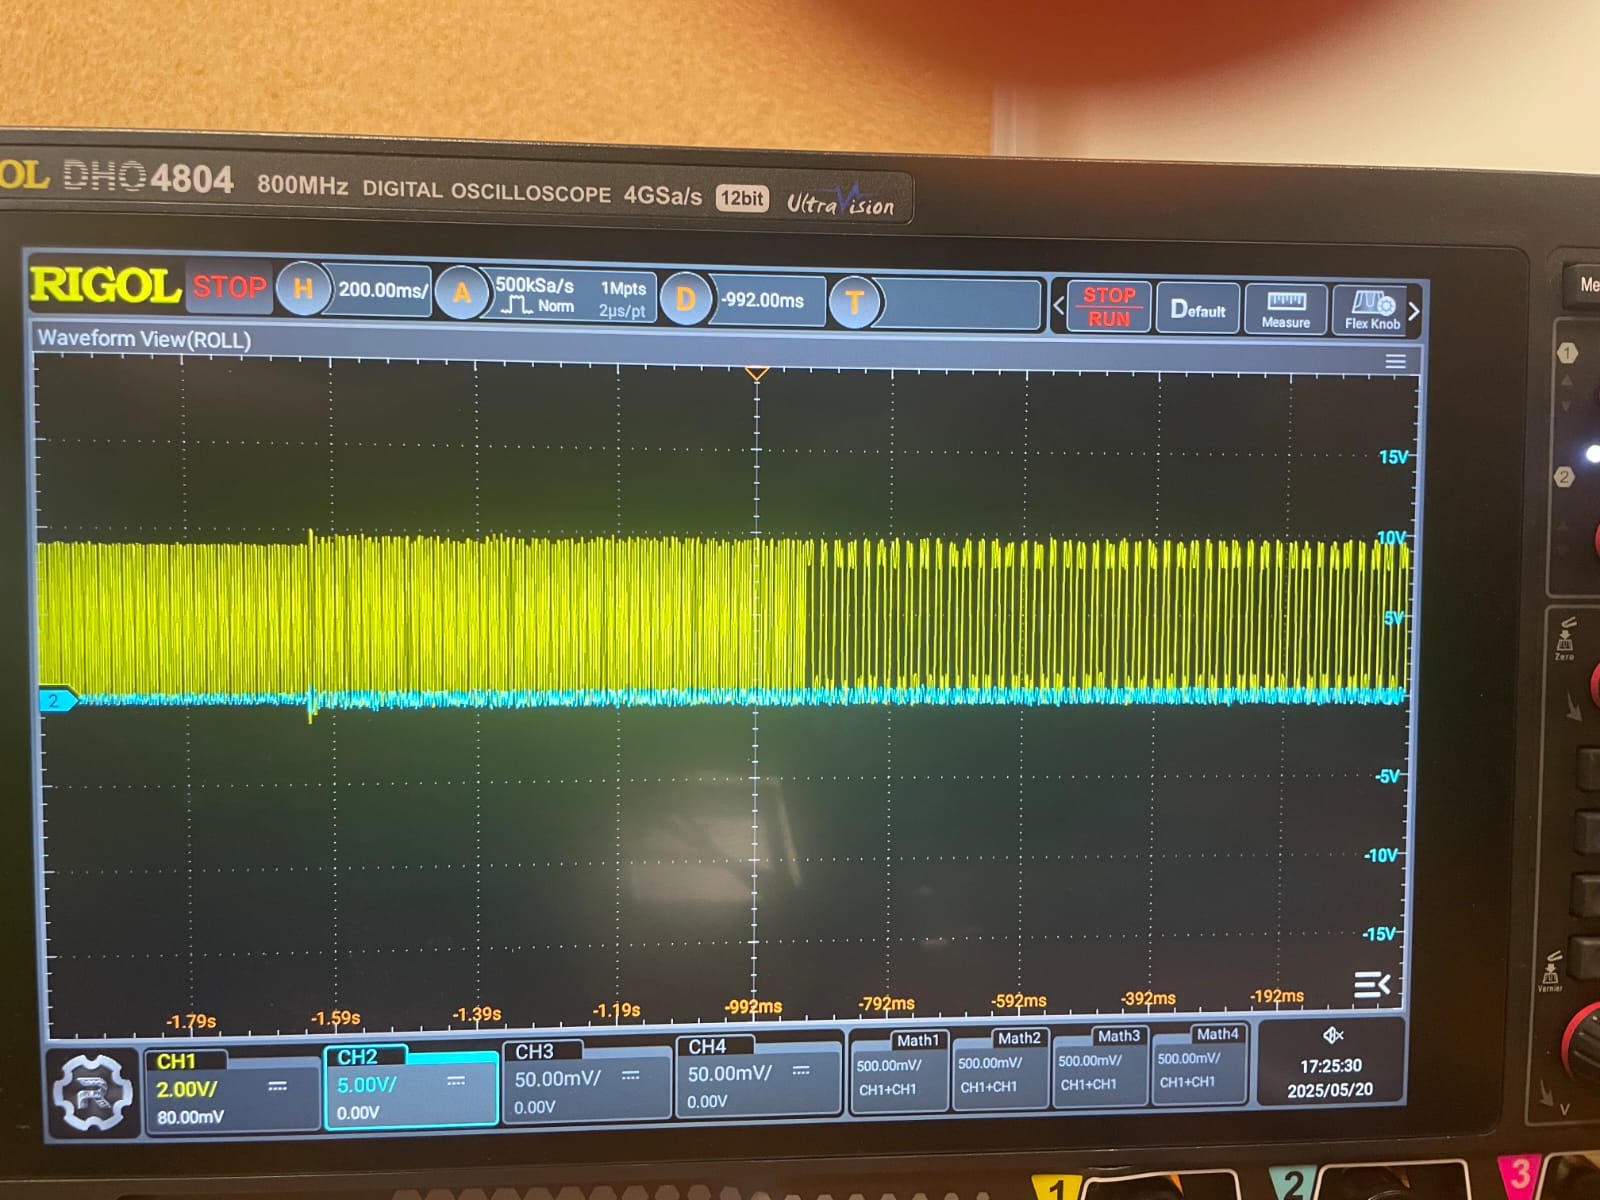Select the Math1 tab
1600x1200 pixels.
[917, 1041]
